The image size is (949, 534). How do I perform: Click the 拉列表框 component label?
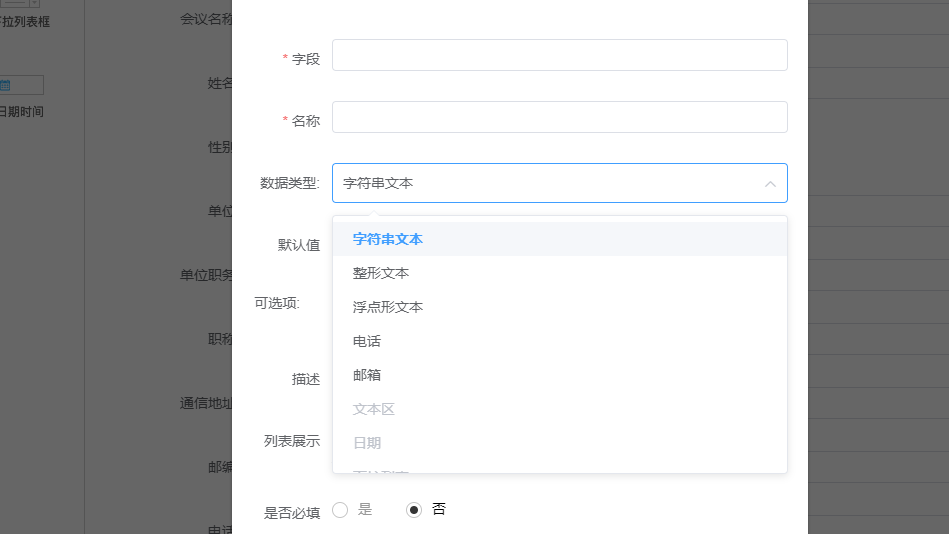coord(26,22)
